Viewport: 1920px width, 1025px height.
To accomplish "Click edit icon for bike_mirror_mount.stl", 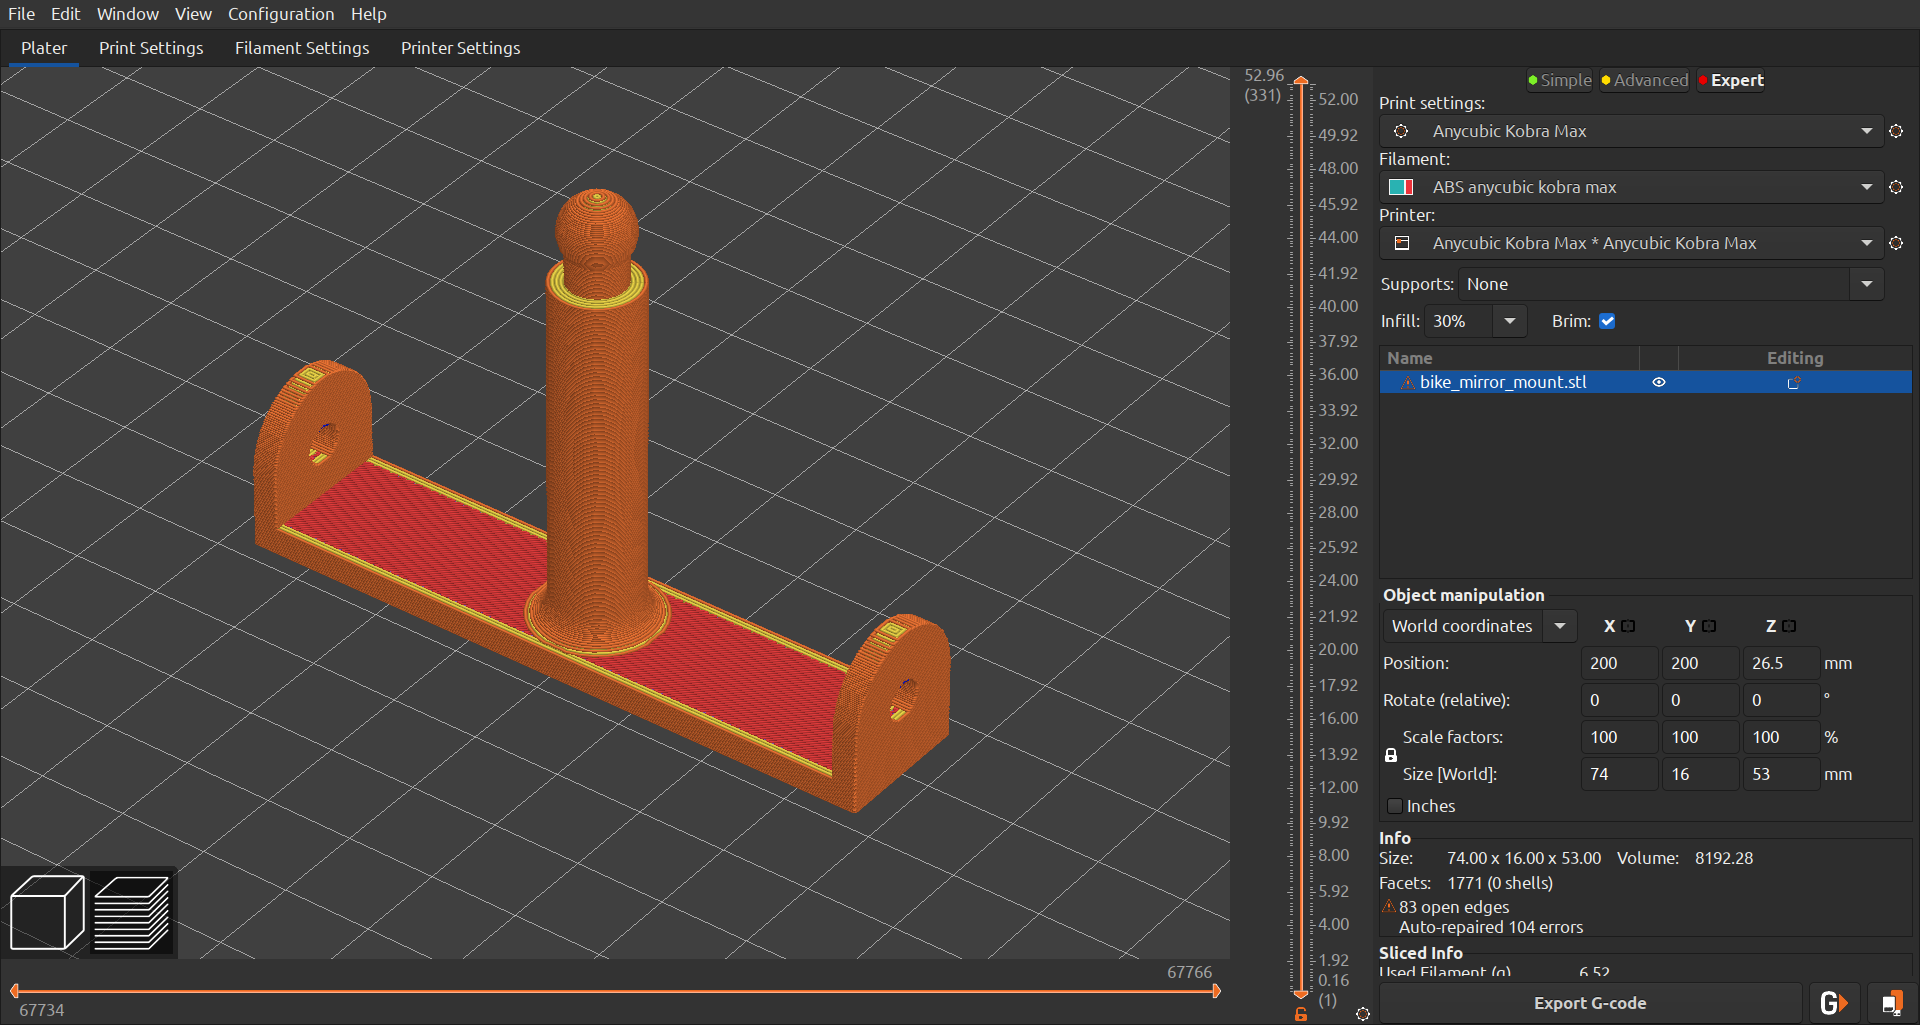I will (x=1794, y=382).
